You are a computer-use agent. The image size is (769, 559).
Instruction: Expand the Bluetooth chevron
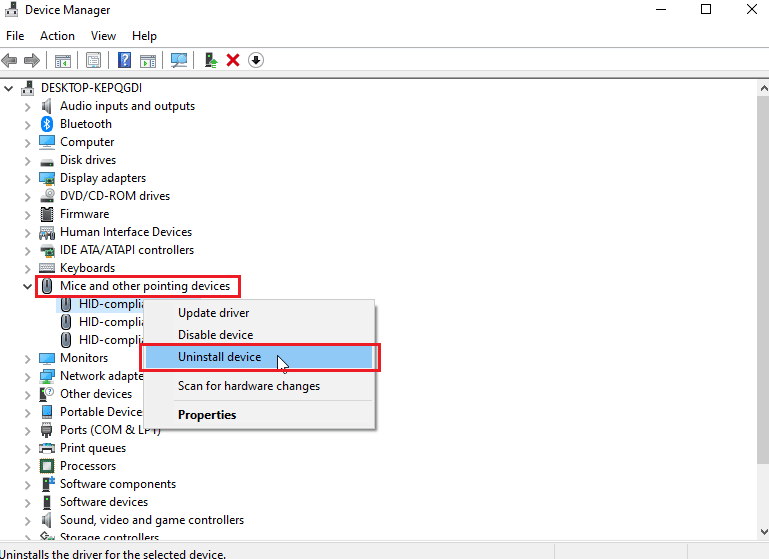tap(27, 125)
